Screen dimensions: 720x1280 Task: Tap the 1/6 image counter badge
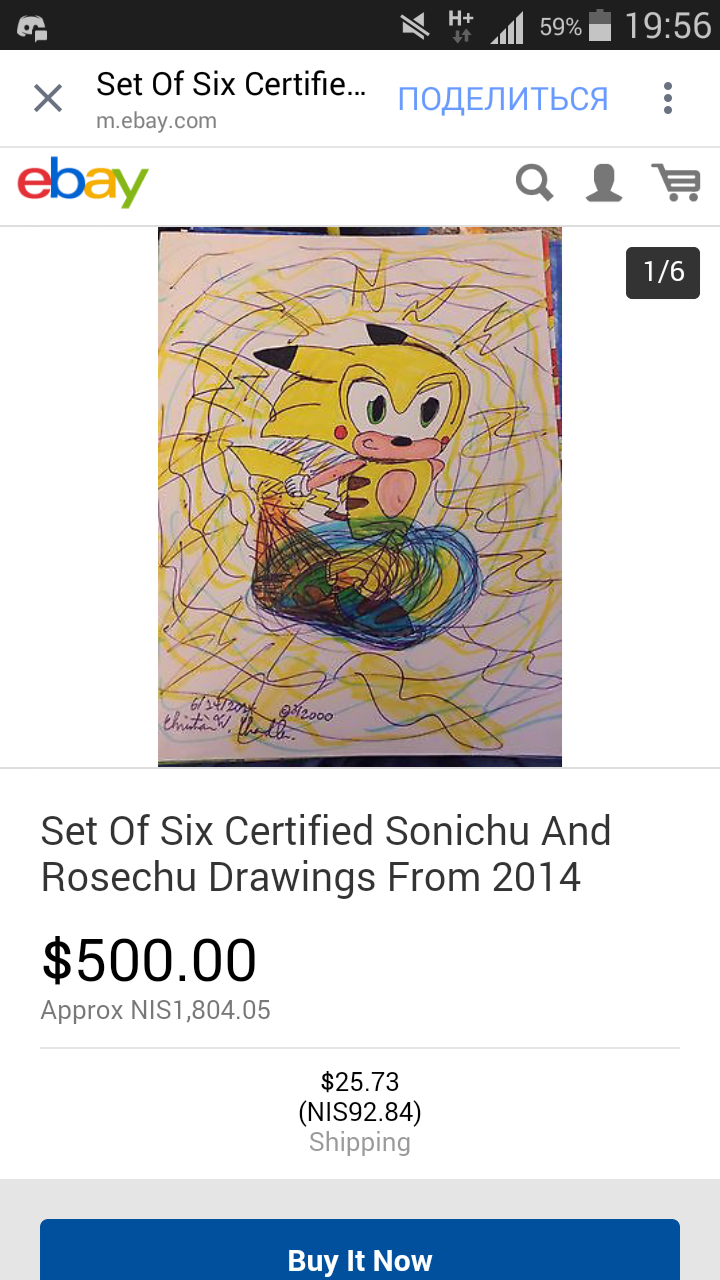point(663,272)
